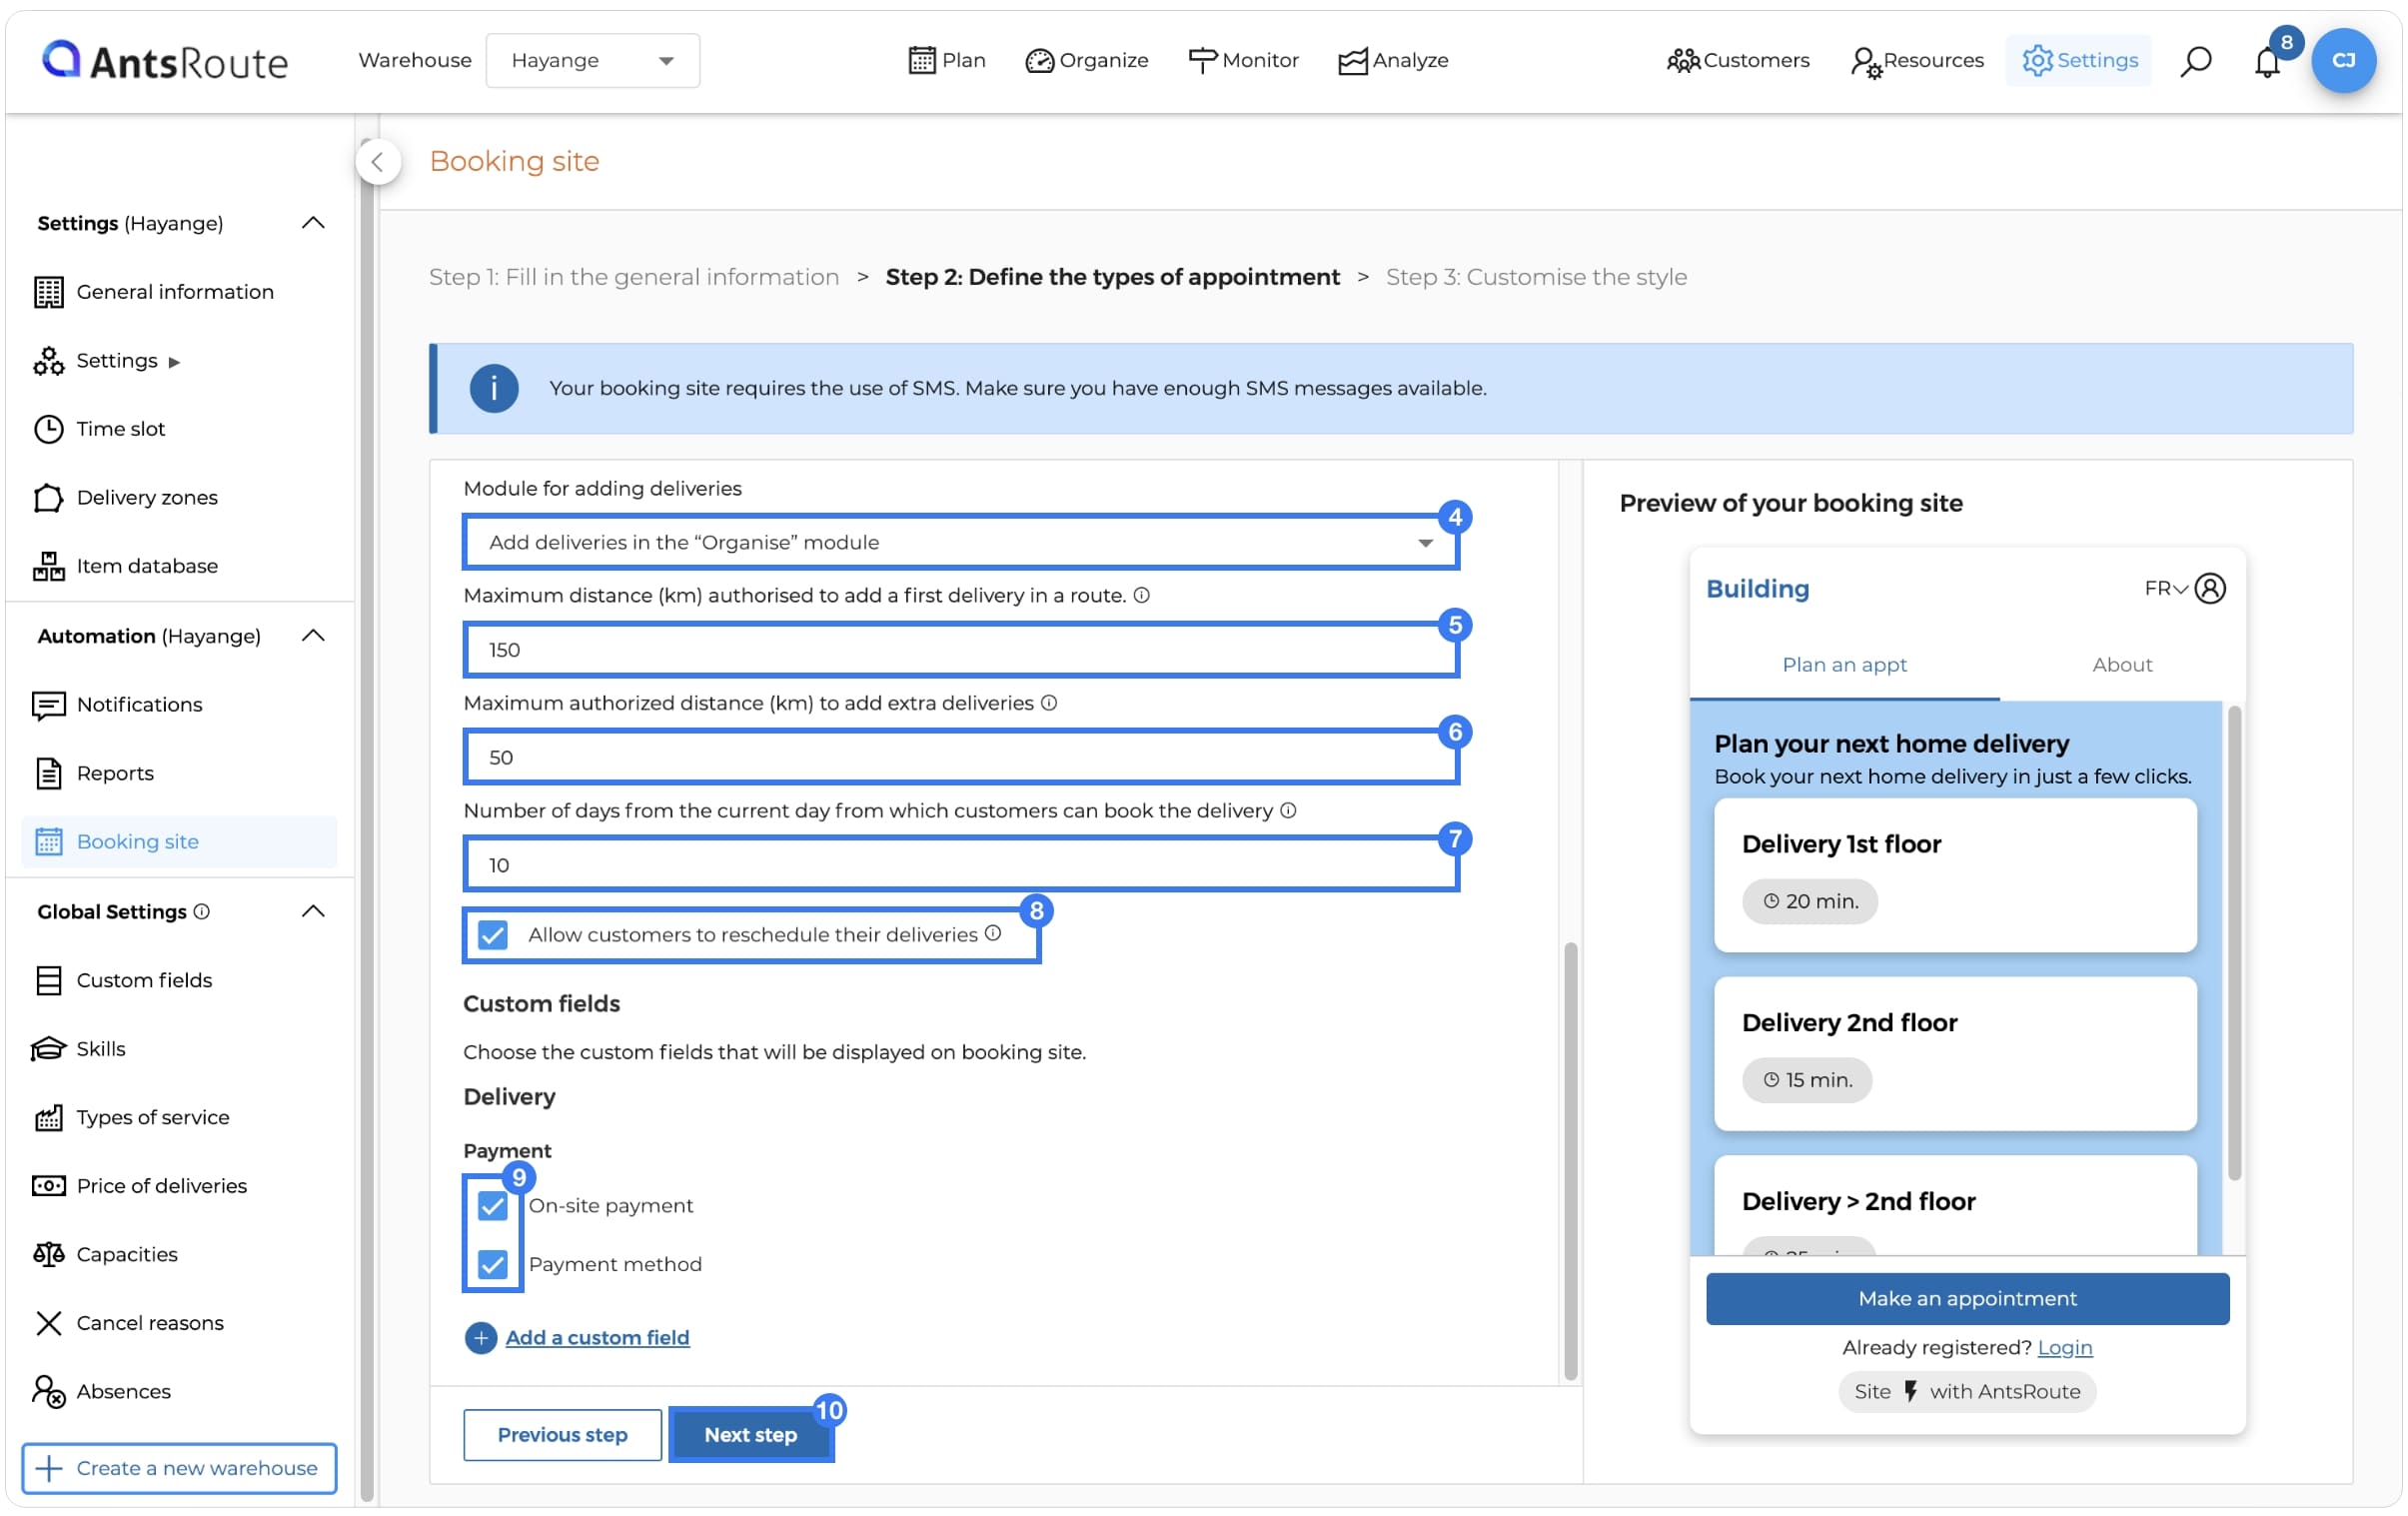This screenshot has height=1516, width=2408.
Task: Open the Analyze menu
Action: (x=1393, y=60)
